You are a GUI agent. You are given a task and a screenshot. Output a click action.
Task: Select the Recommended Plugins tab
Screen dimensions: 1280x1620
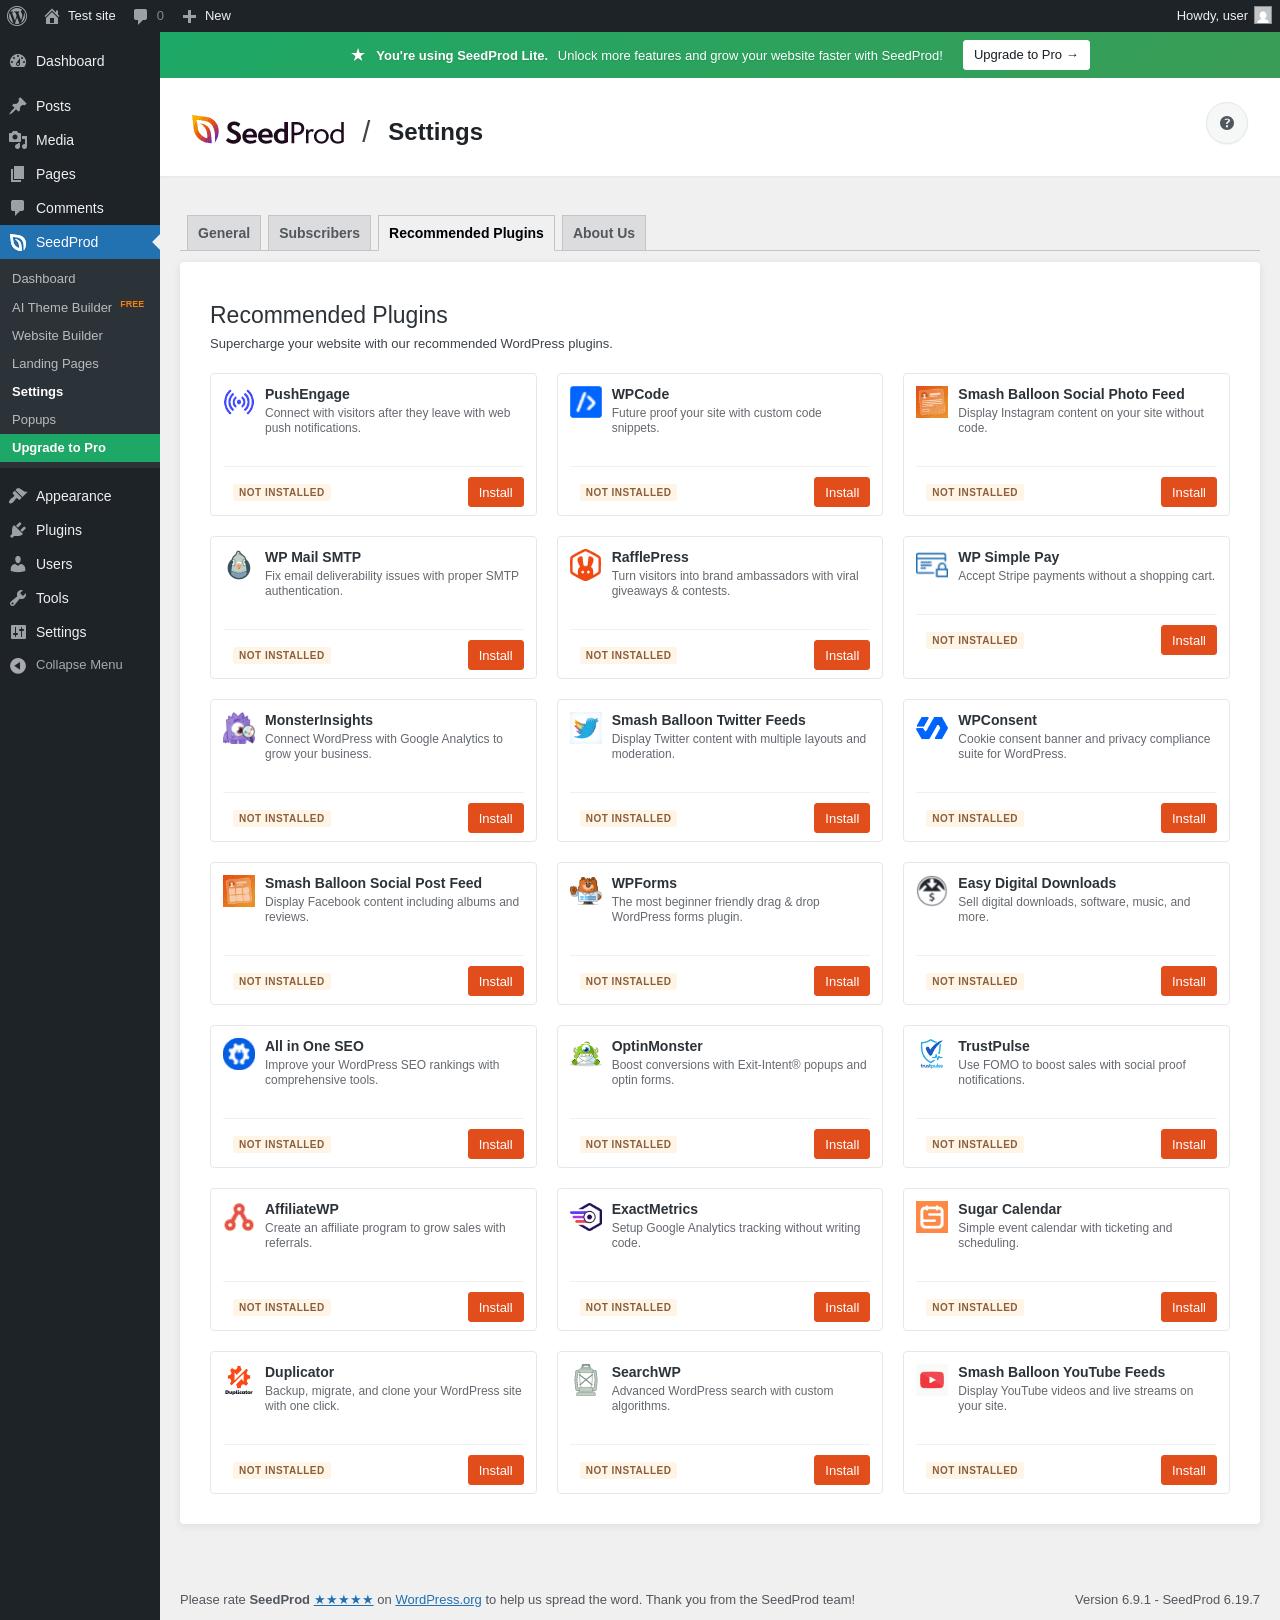[x=466, y=233]
